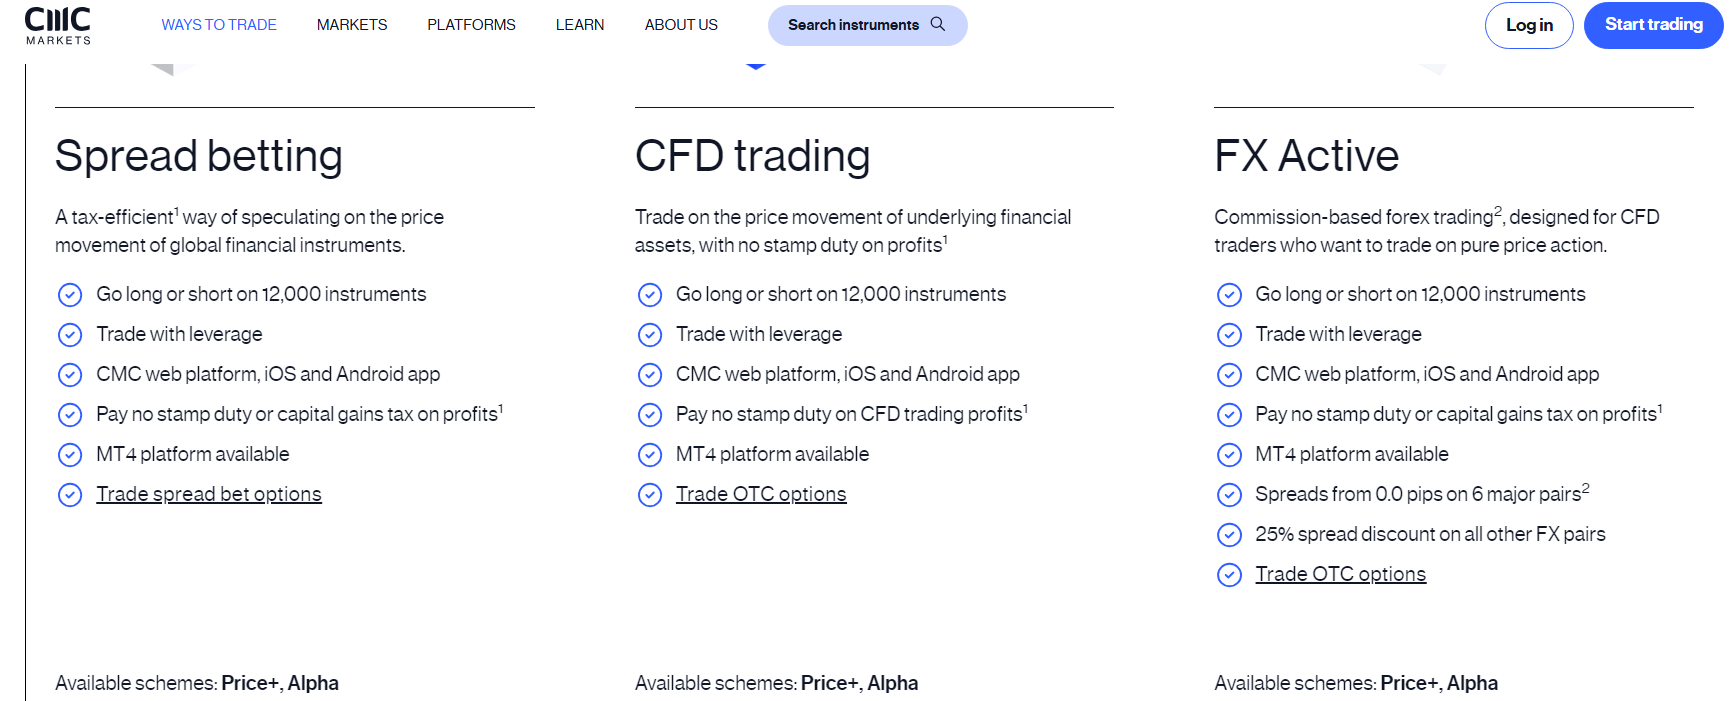Expand the Platforms navigation menu
Image resolution: width=1733 pixels, height=701 pixels.
tap(471, 25)
